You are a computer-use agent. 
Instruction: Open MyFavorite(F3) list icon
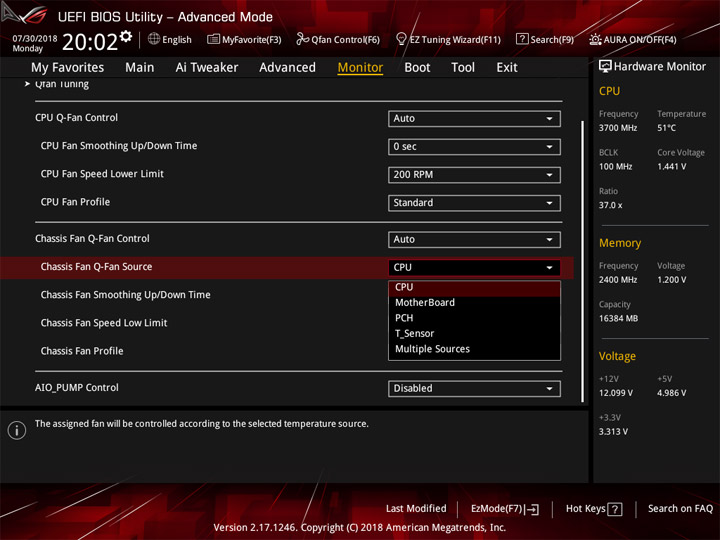click(x=213, y=39)
